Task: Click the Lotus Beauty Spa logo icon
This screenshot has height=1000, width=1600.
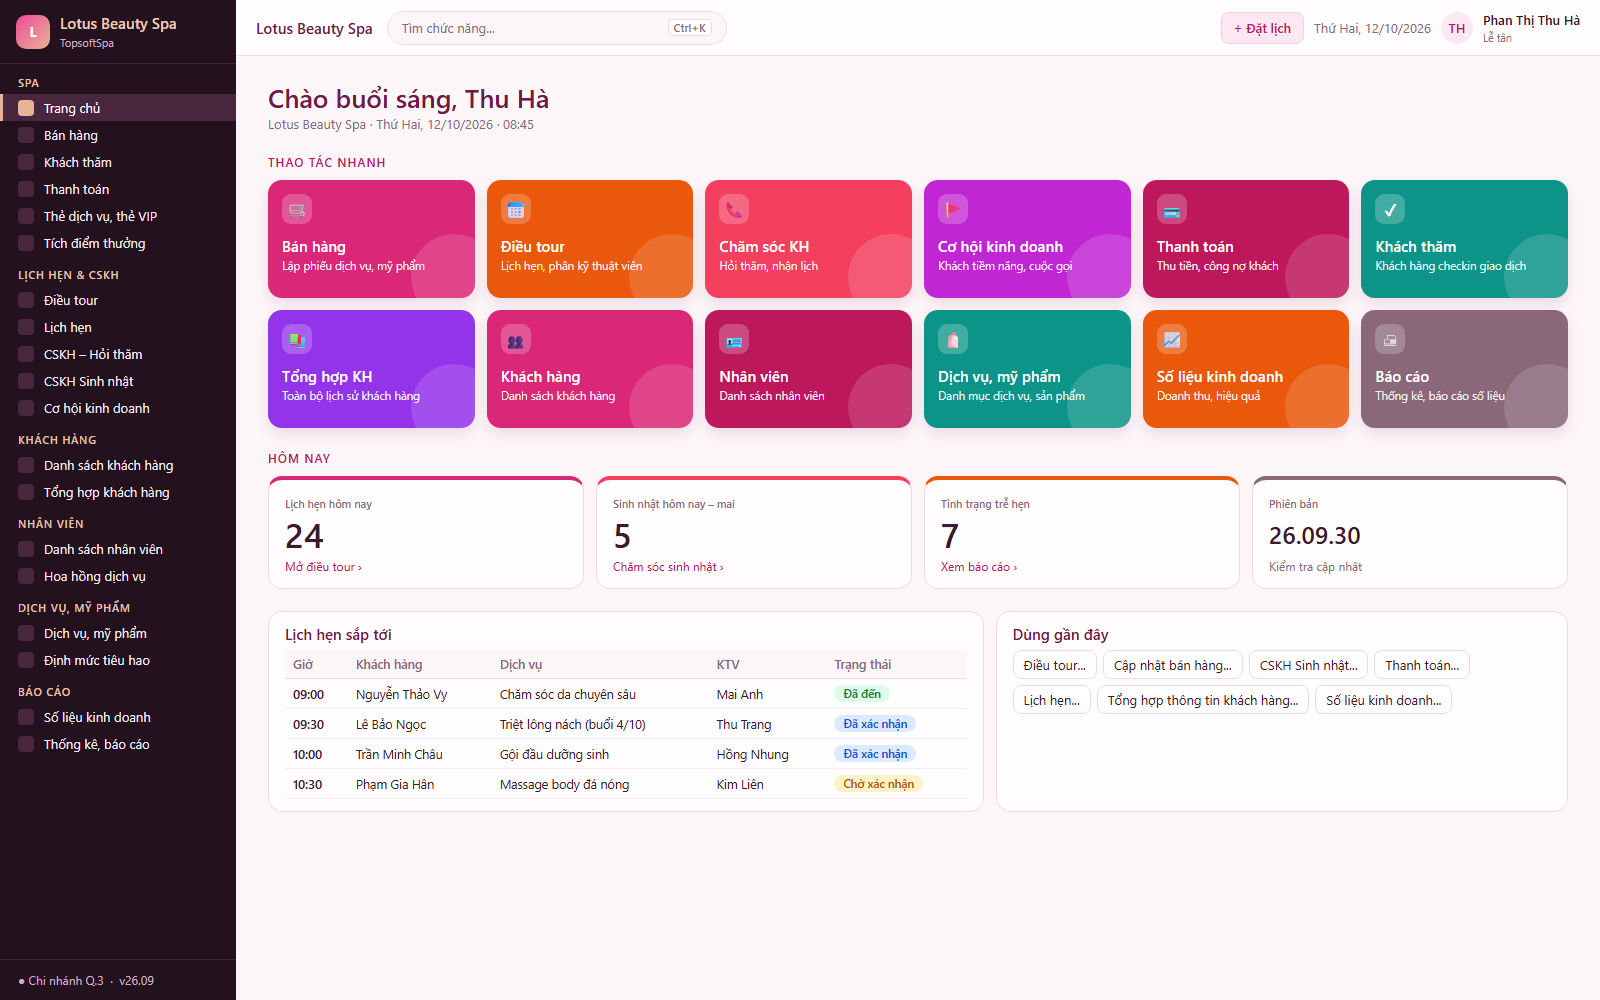Action: 33,32
